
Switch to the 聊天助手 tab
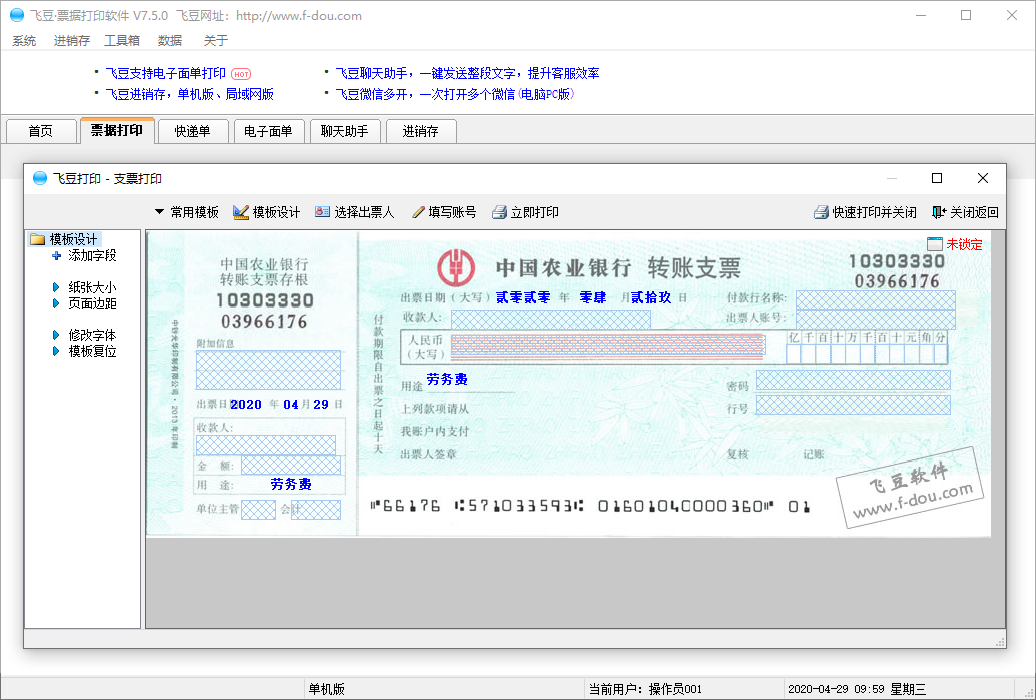[x=344, y=131]
